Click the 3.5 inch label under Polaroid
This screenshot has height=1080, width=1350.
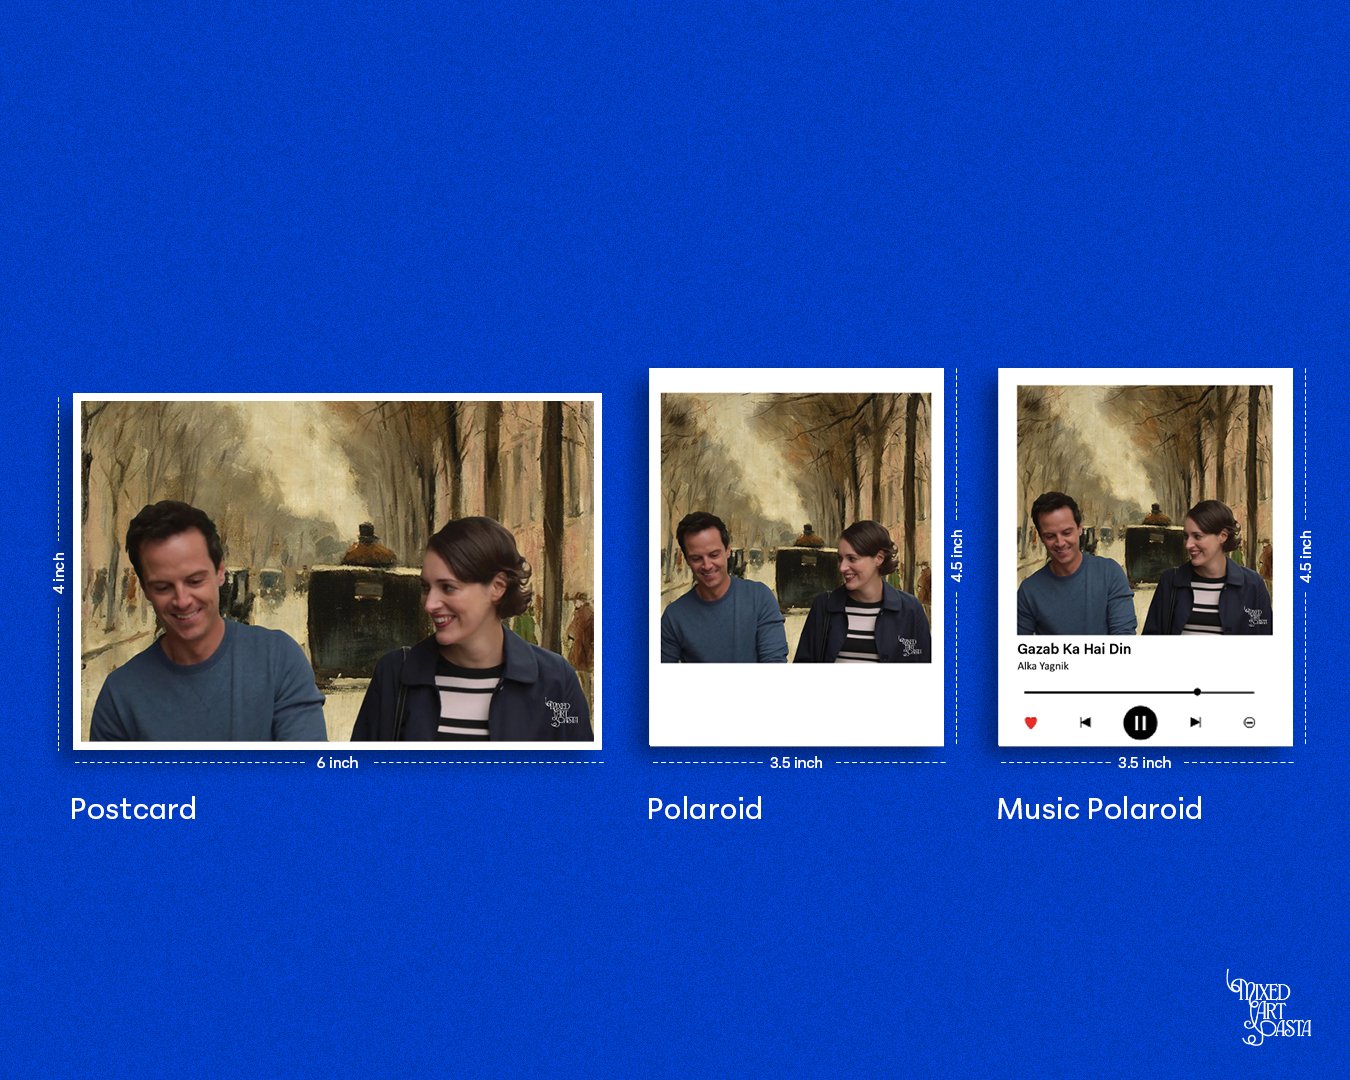[796, 763]
